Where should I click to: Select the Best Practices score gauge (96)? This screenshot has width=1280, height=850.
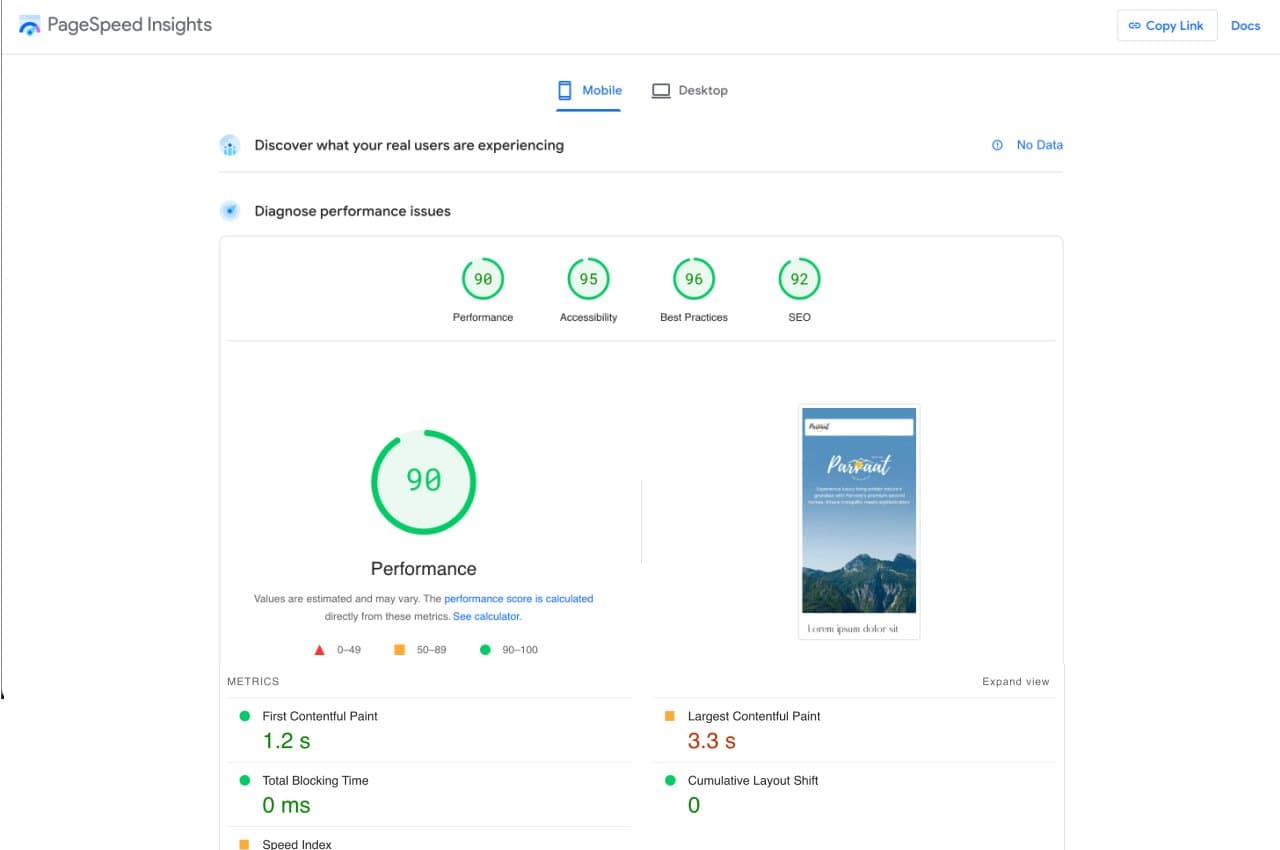(694, 280)
